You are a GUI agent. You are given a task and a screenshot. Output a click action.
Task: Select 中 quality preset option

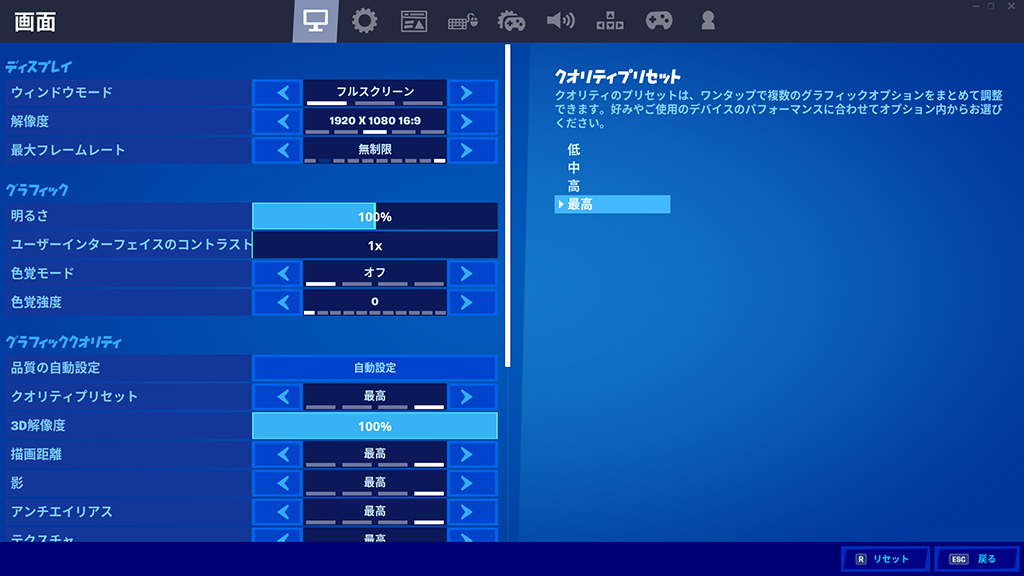click(573, 168)
